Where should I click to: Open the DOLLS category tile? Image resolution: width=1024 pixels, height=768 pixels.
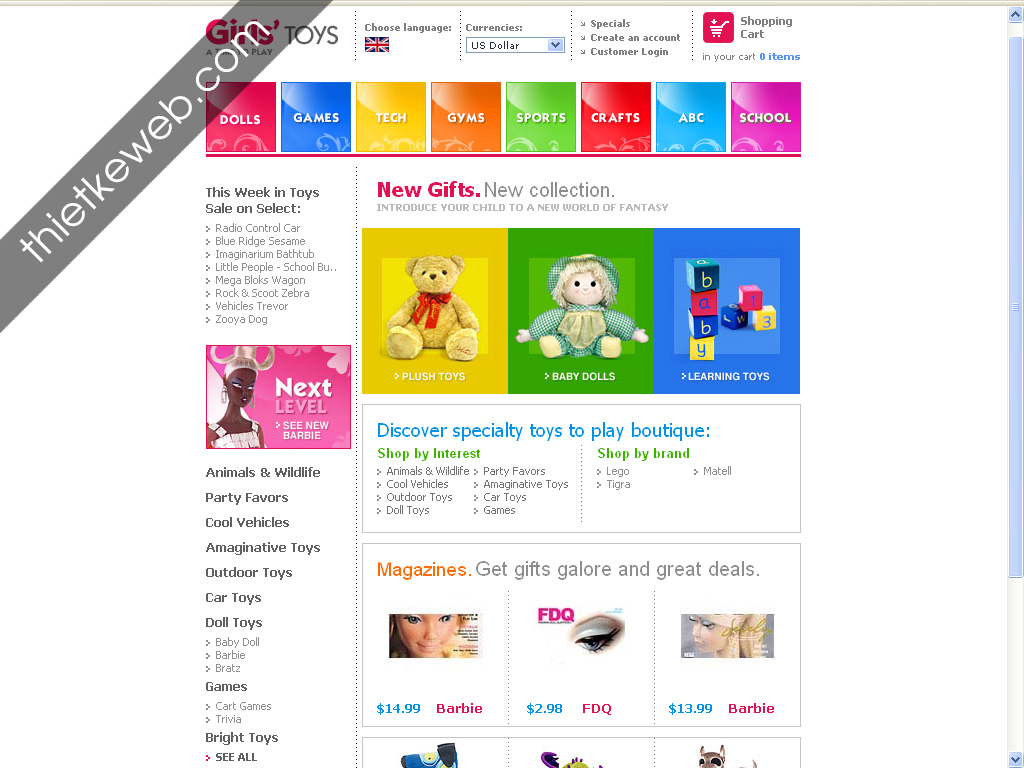click(x=241, y=117)
